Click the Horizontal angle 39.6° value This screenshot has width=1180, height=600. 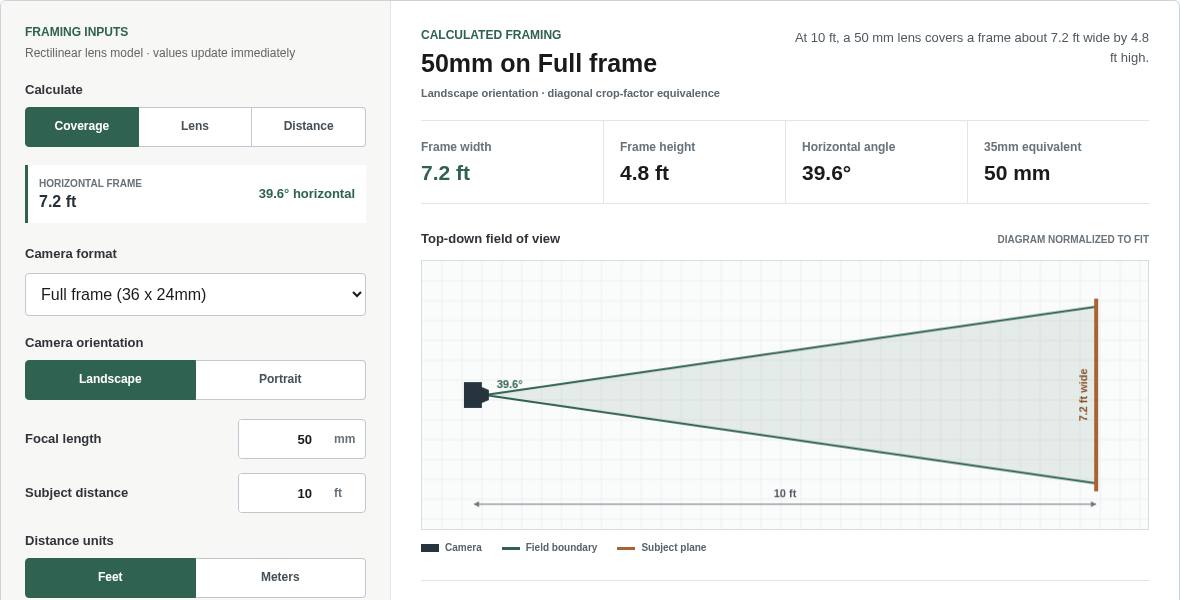click(x=826, y=173)
